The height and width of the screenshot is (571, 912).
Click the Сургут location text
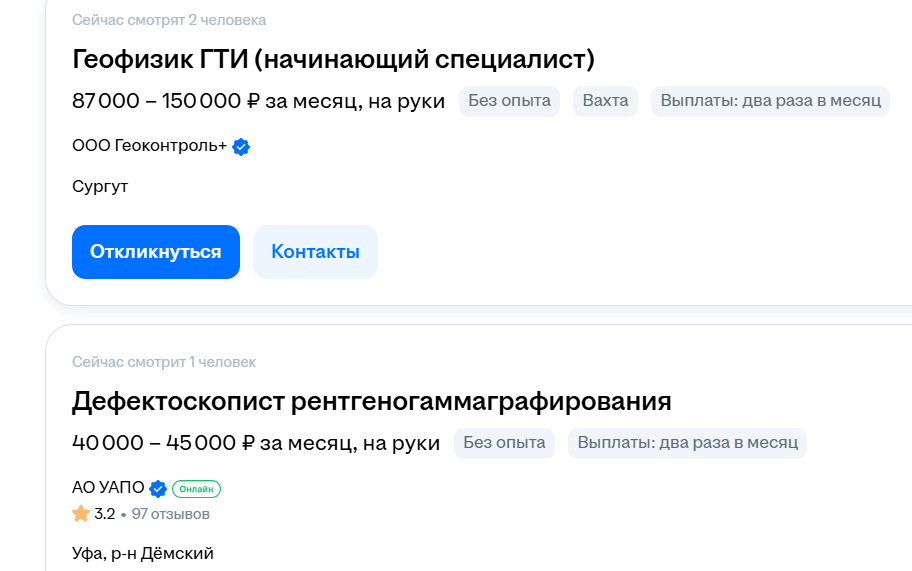click(100, 187)
